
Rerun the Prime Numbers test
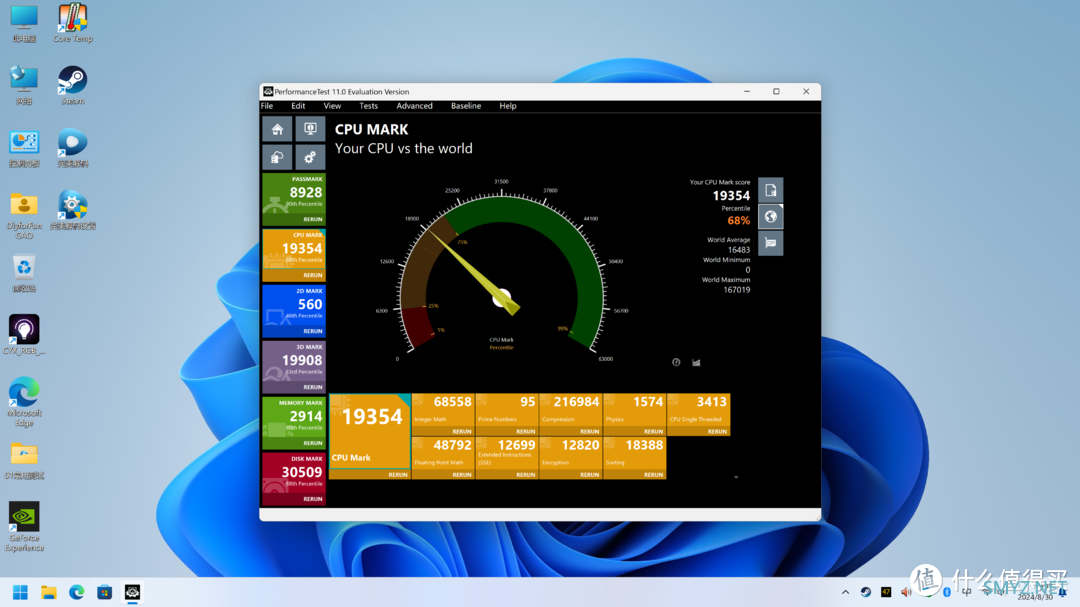[526, 431]
